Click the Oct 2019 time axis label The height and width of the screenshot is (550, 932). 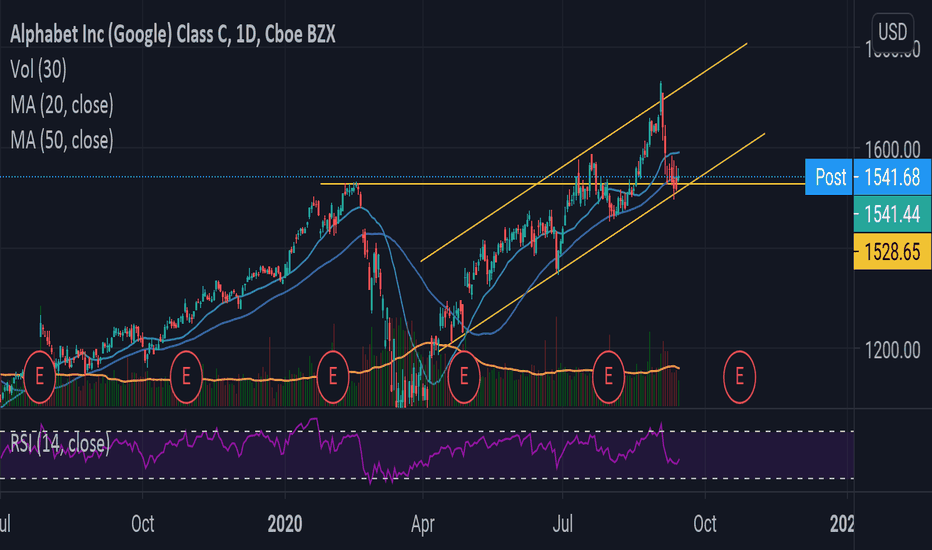(143, 524)
